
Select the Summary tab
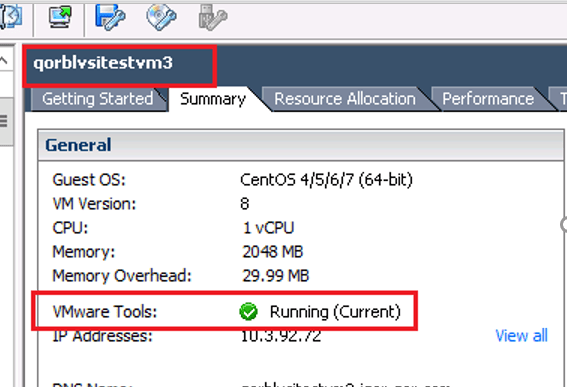(x=213, y=99)
